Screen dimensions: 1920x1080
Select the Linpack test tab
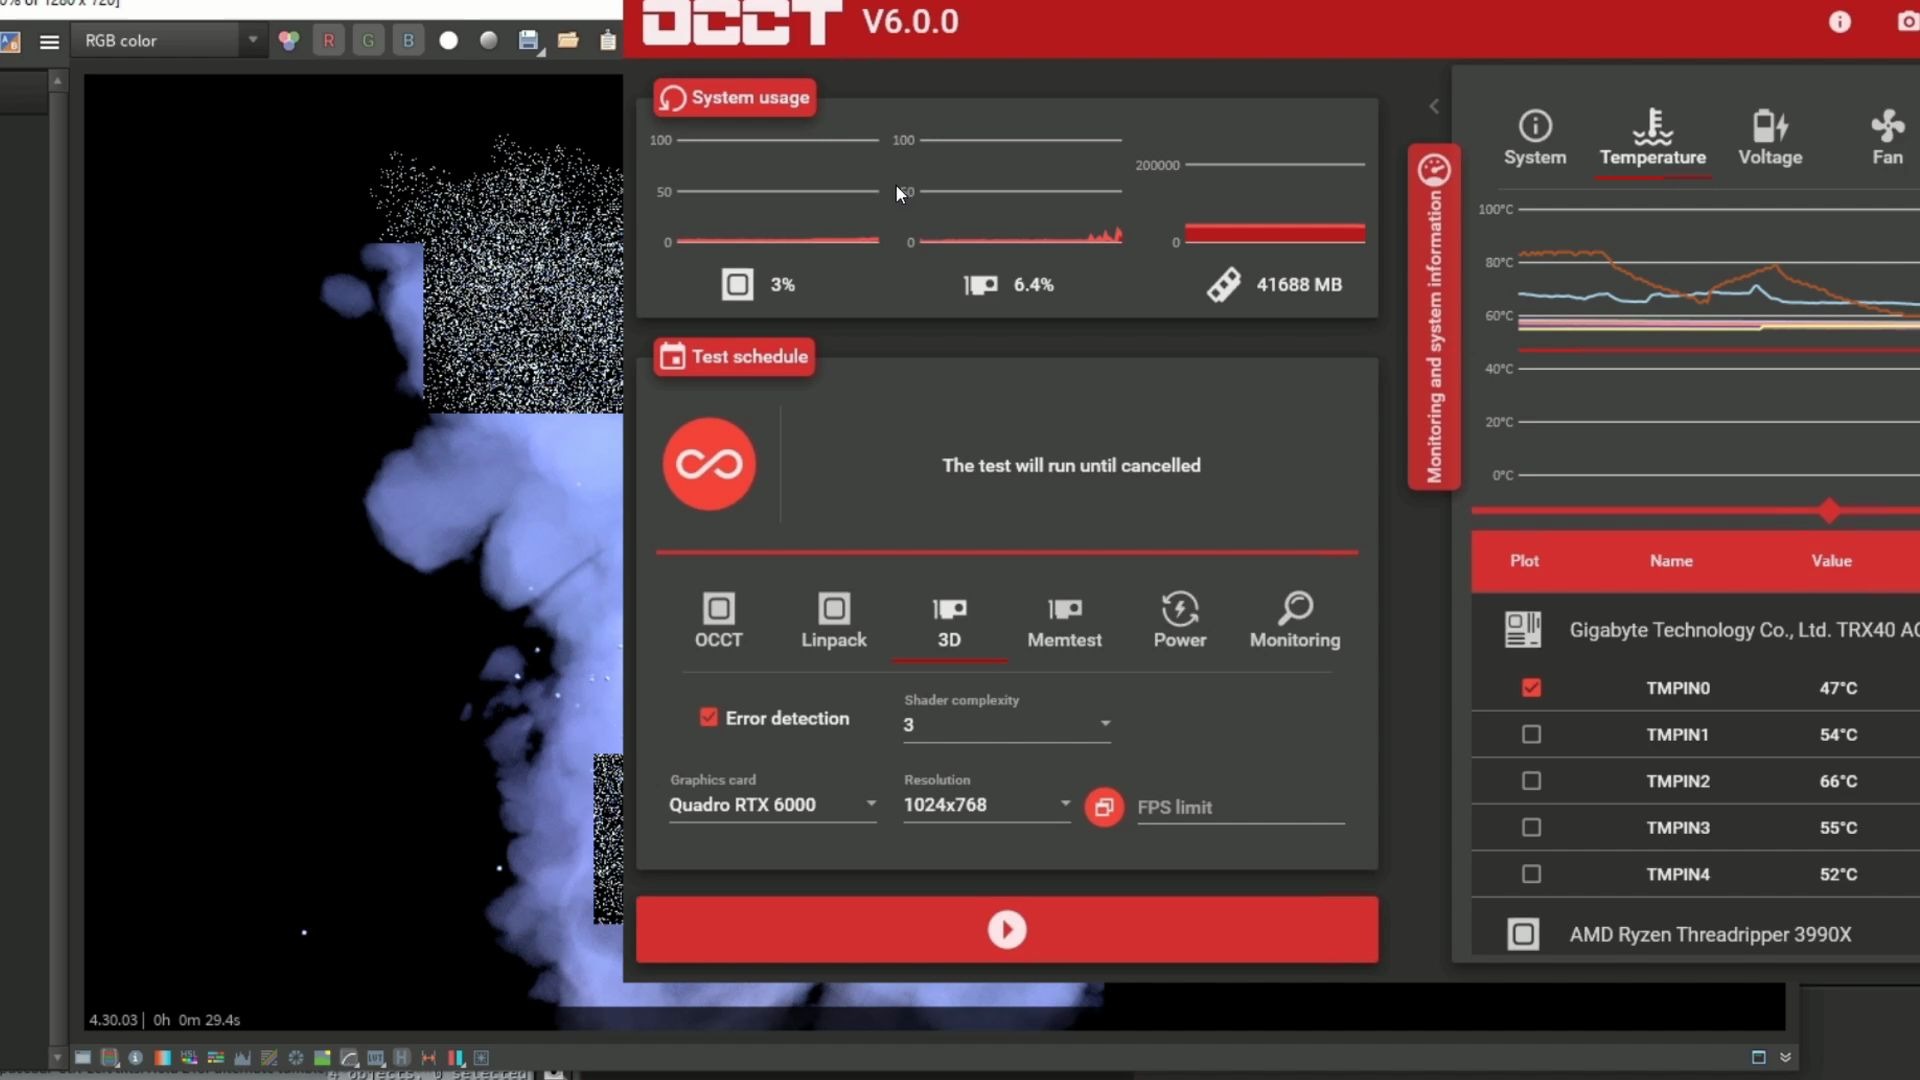click(x=834, y=621)
